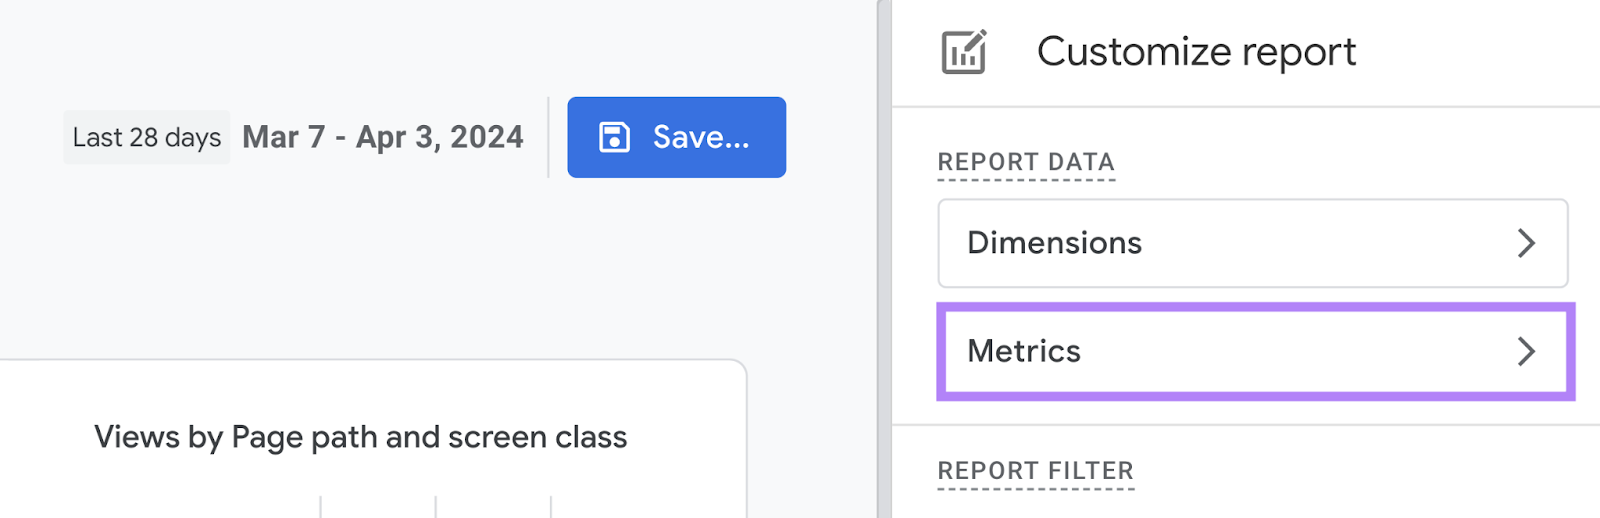Viewport: 1600px width, 518px height.
Task: Click the floppy disk save icon
Action: [x=614, y=137]
